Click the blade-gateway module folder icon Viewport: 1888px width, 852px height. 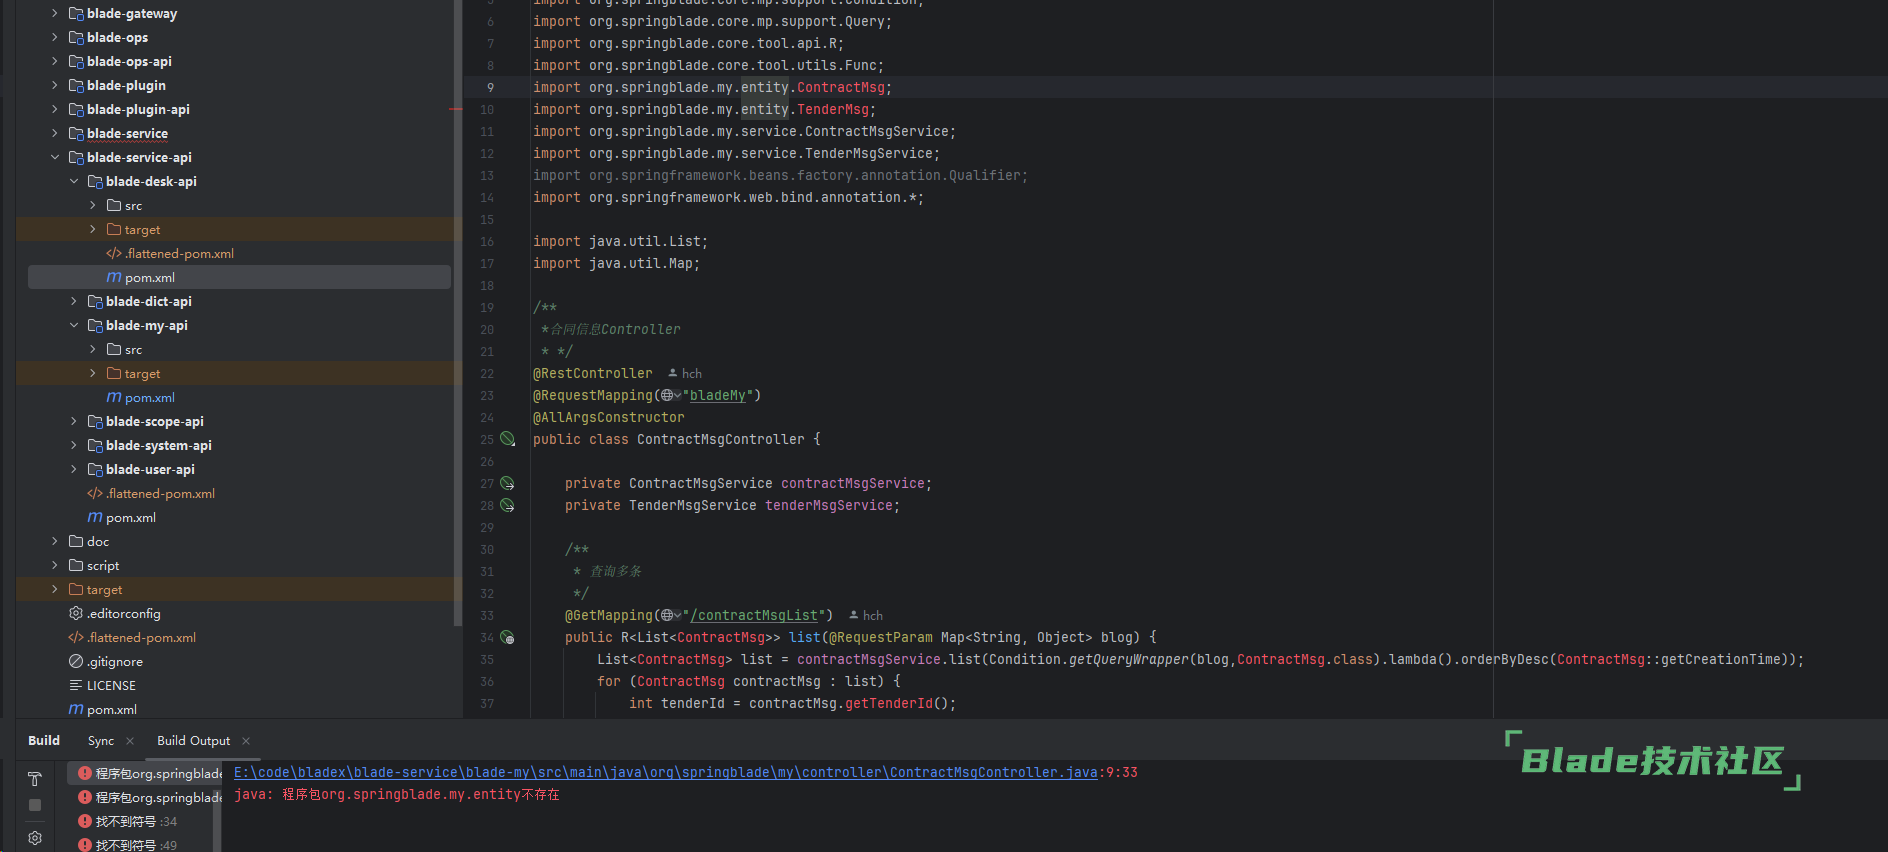pyautogui.click(x=76, y=13)
